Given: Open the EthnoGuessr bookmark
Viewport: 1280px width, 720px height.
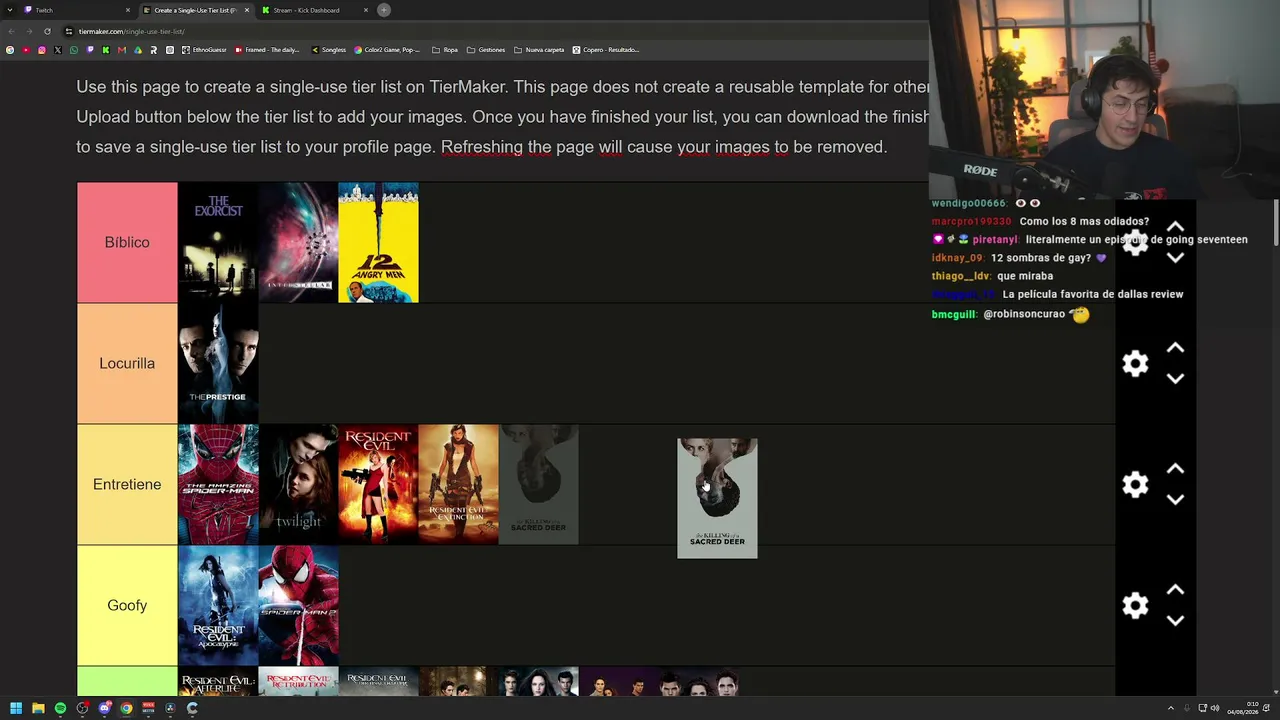Looking at the screenshot, I should click(x=204, y=50).
